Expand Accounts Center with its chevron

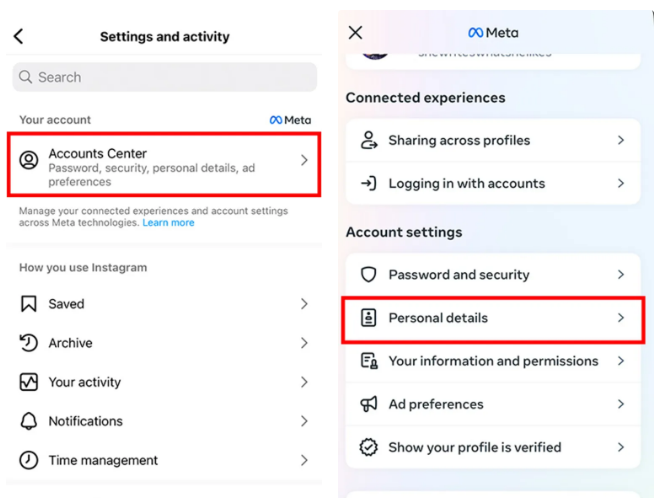(304, 160)
